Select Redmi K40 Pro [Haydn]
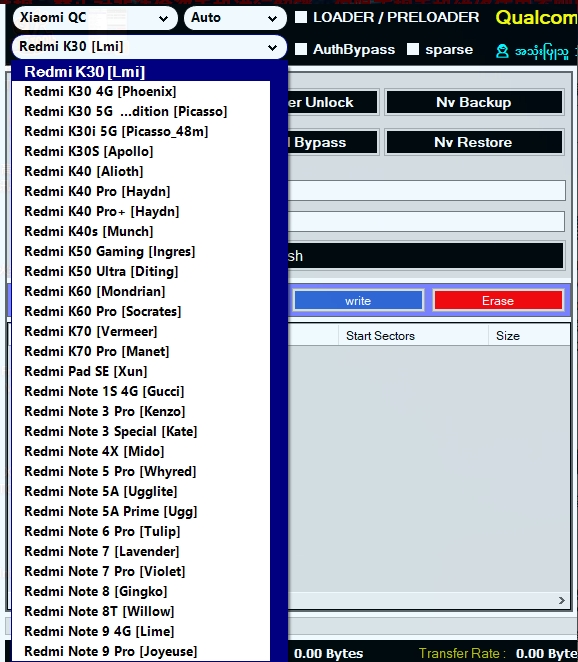The height and width of the screenshot is (662, 578). pos(141,192)
